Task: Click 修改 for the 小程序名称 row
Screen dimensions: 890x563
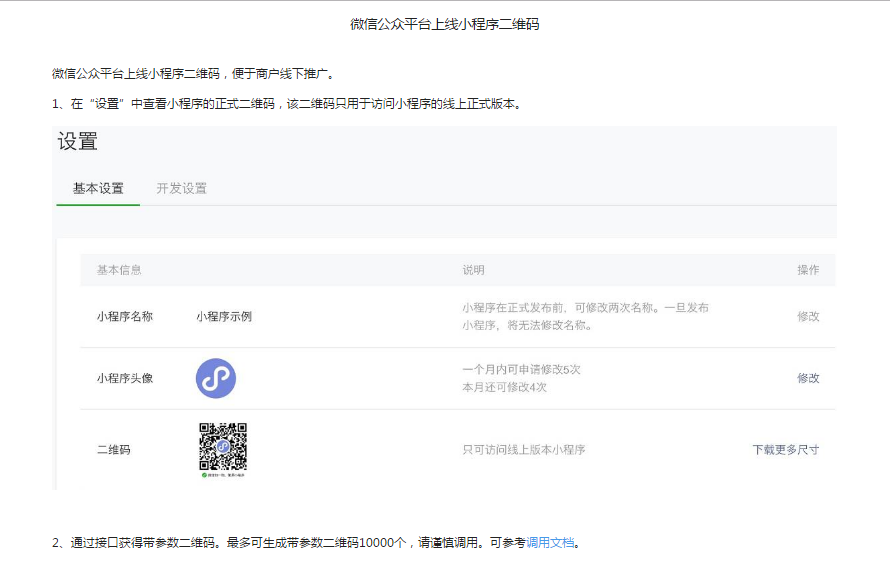Action: [808, 316]
